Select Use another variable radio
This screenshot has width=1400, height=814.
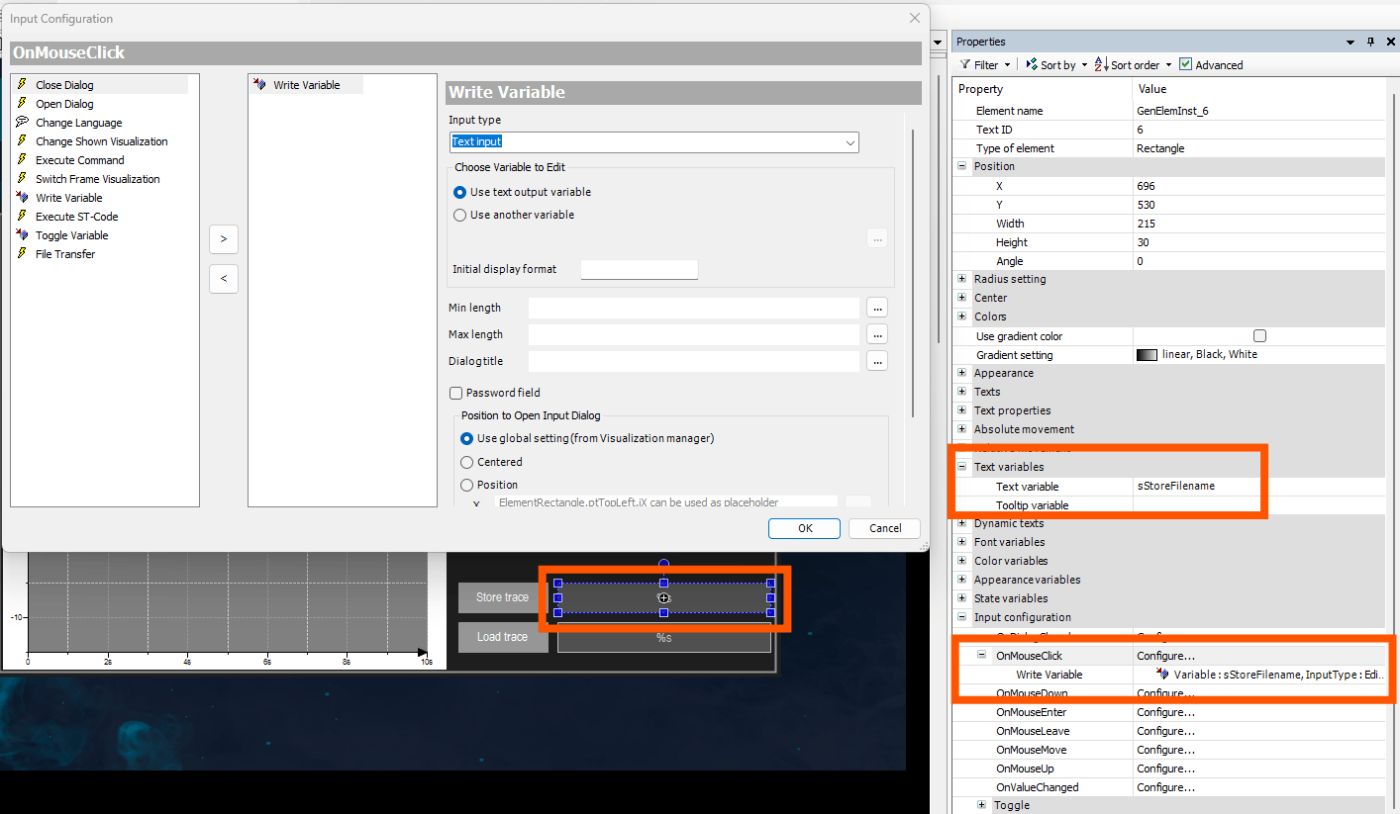(x=460, y=215)
